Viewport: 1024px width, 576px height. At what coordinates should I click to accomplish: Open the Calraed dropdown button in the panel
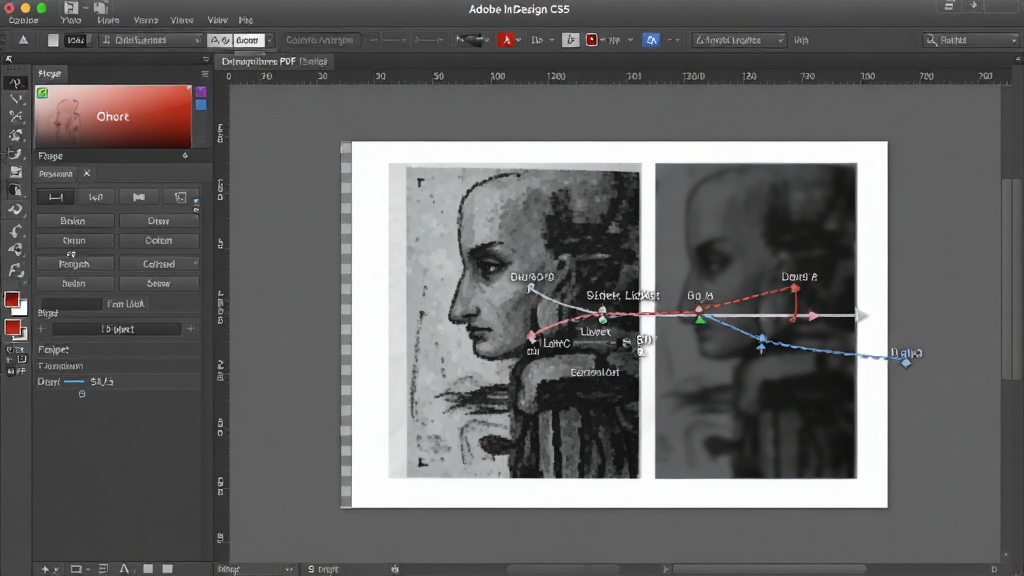coord(159,264)
